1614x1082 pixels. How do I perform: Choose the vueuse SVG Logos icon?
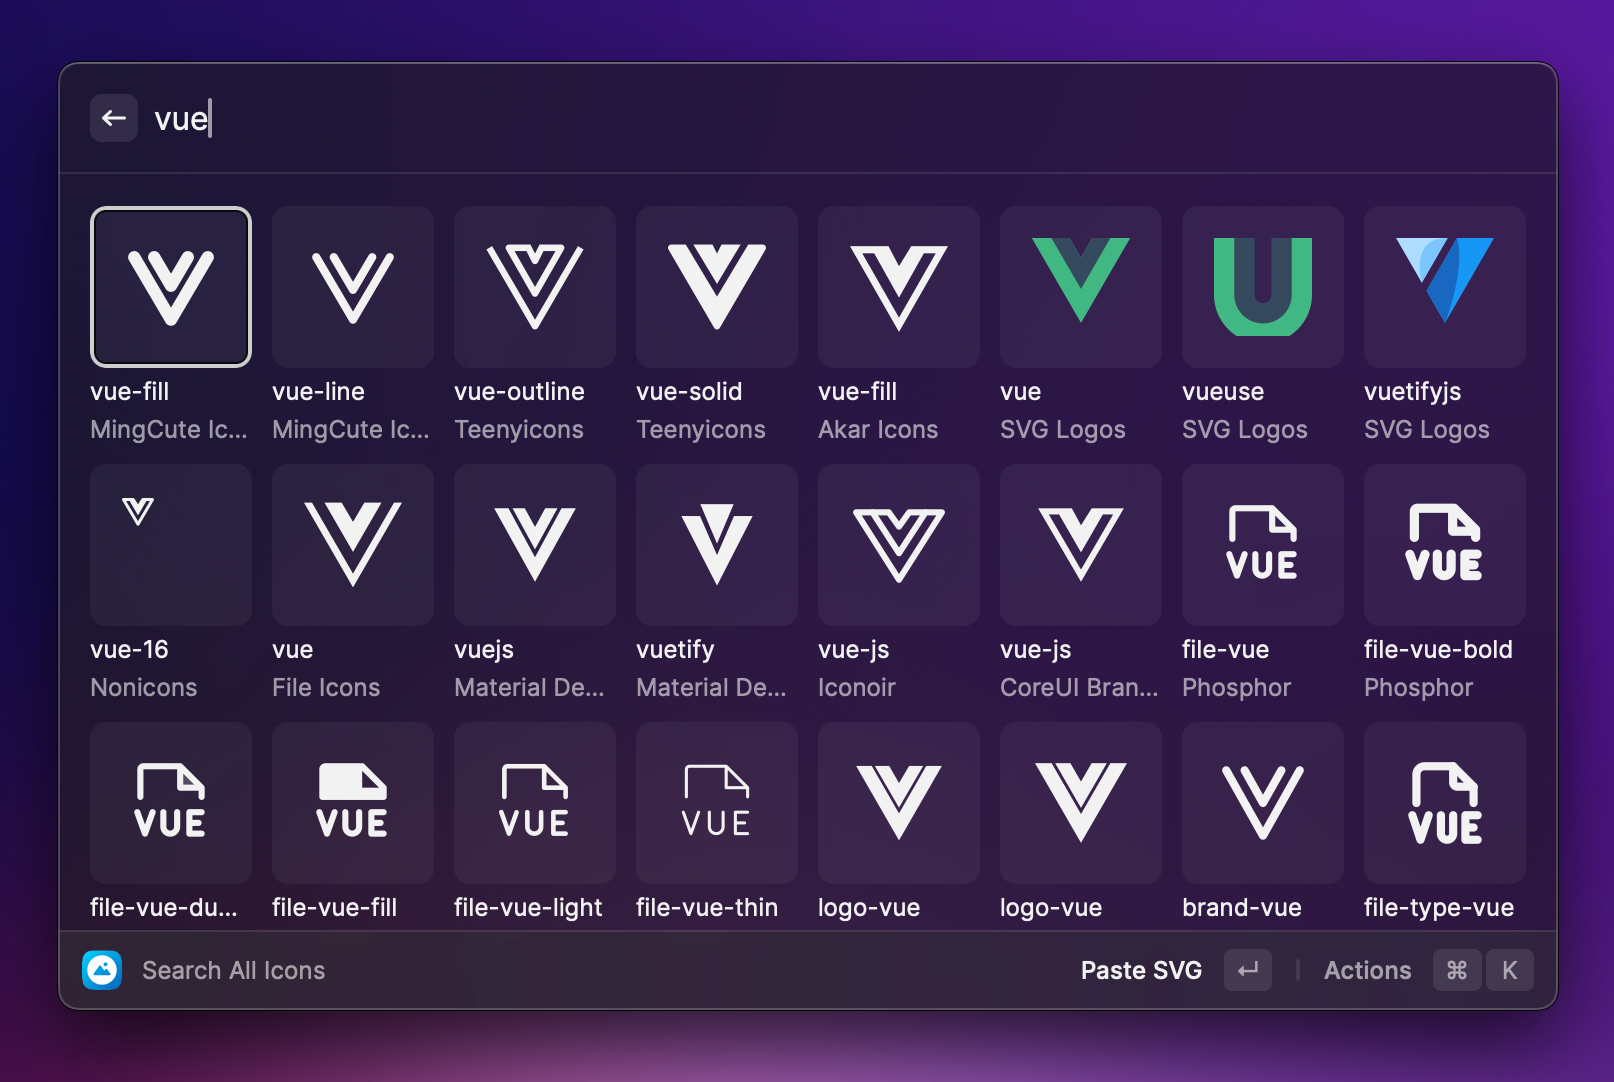tap(1262, 287)
